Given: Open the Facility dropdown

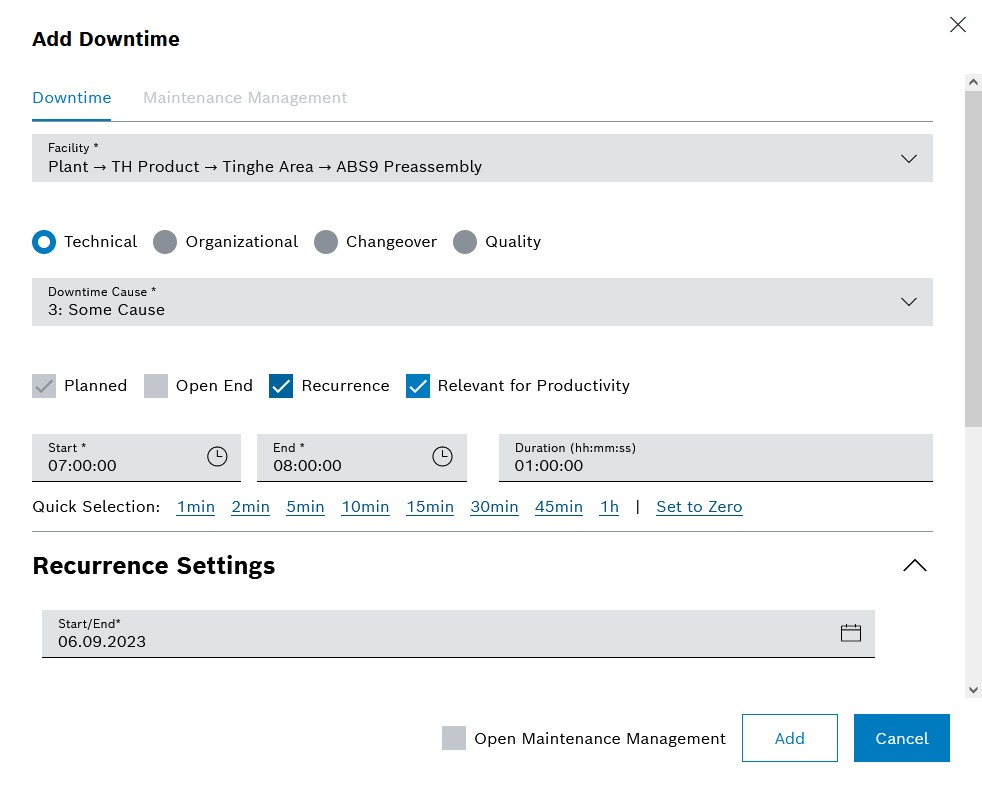Looking at the screenshot, I should point(908,158).
